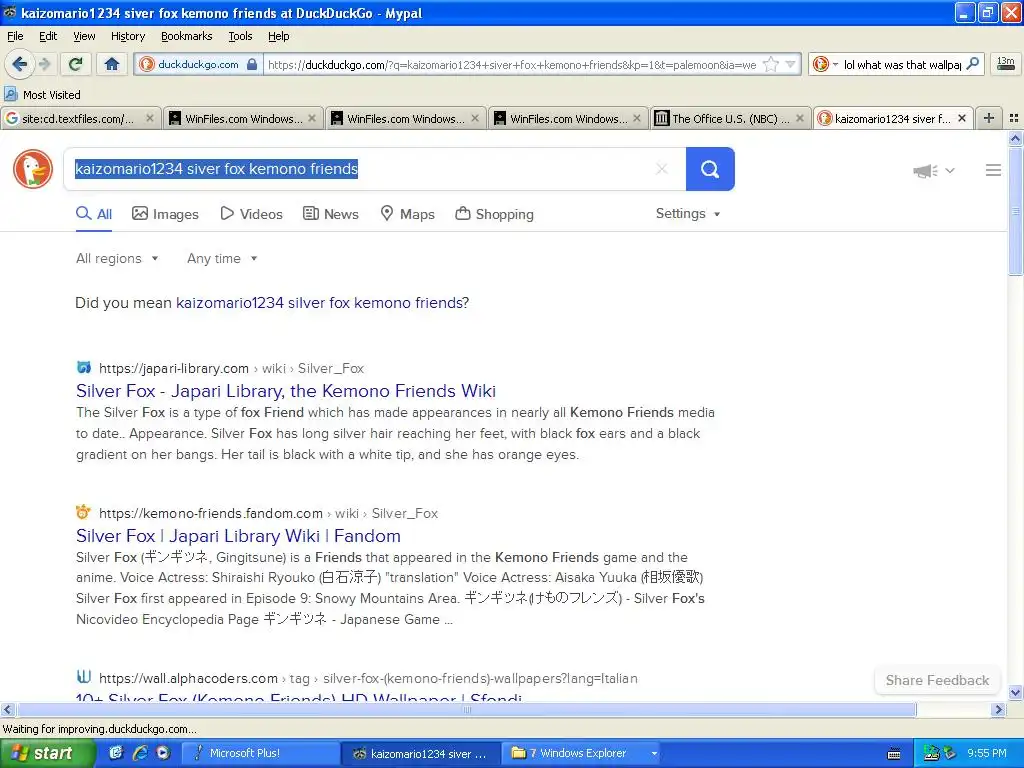This screenshot has height=768, width=1024.
Task: Click inside the DuckDuckGo search field
Action: (375, 169)
